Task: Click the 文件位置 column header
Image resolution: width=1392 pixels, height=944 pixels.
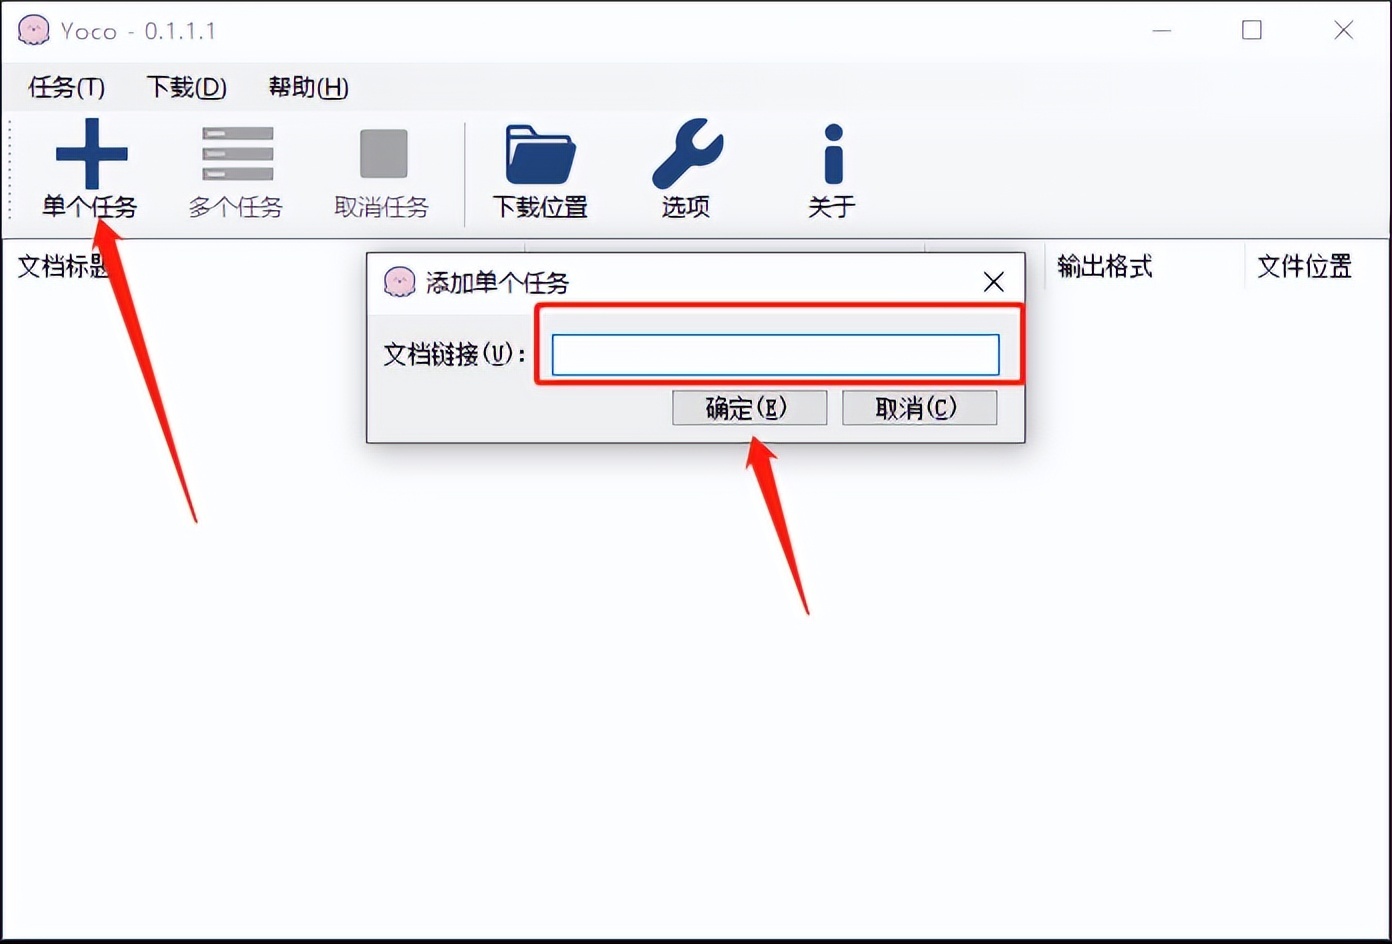Action: pyautogui.click(x=1304, y=266)
